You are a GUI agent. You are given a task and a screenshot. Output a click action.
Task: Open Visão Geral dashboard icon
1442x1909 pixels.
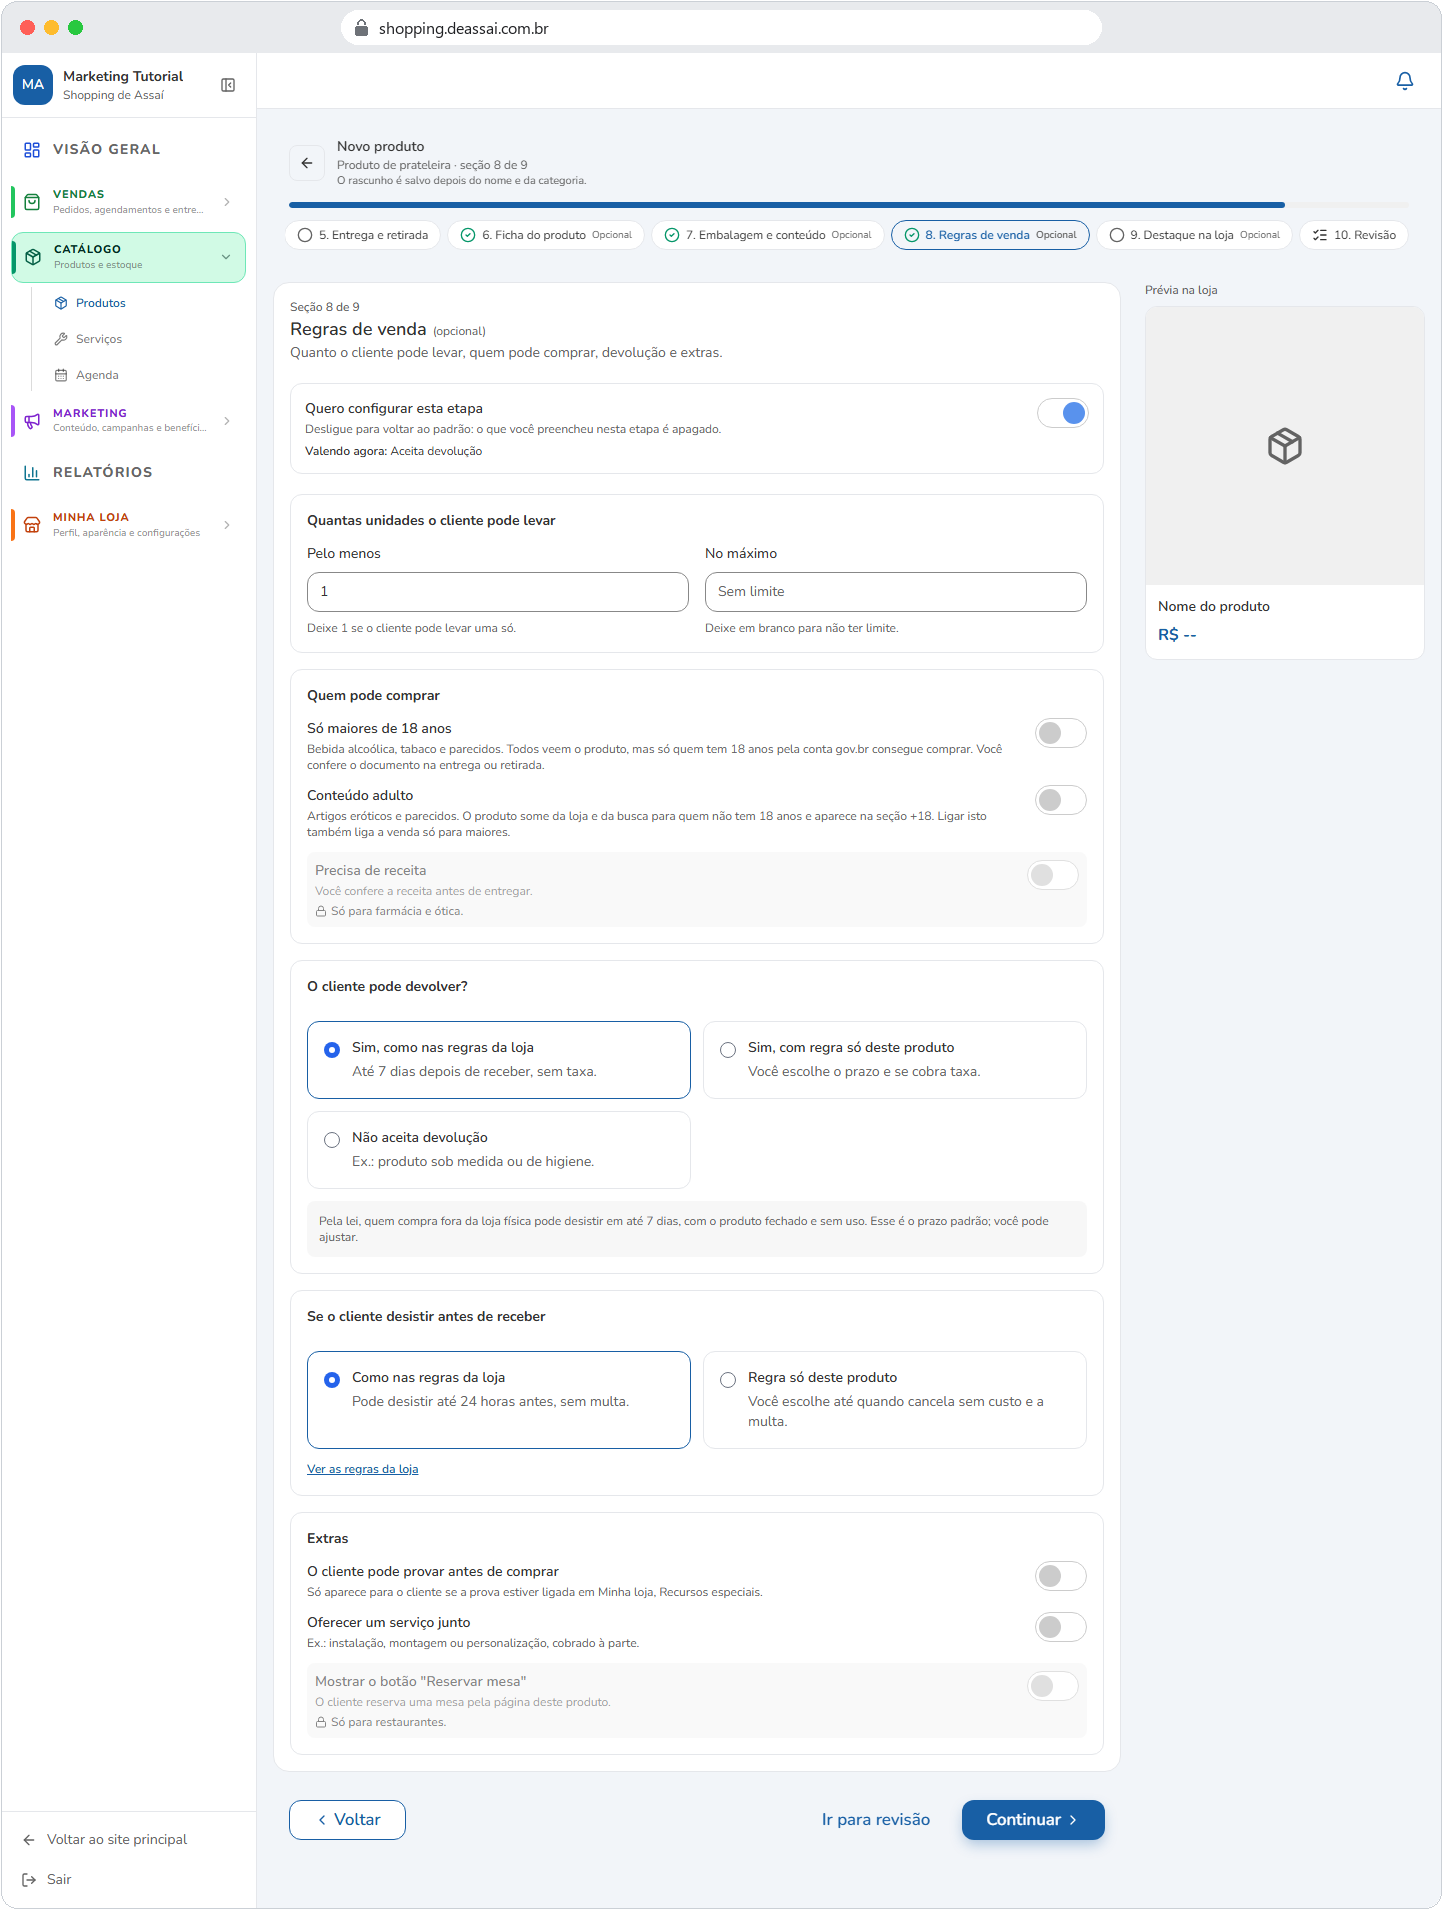[32, 150]
